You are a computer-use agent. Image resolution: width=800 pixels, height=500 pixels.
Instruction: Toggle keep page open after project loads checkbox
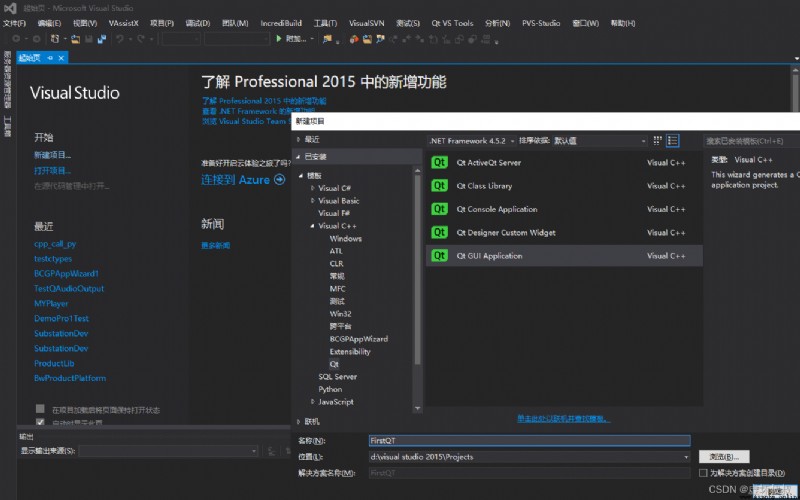click(x=40, y=409)
